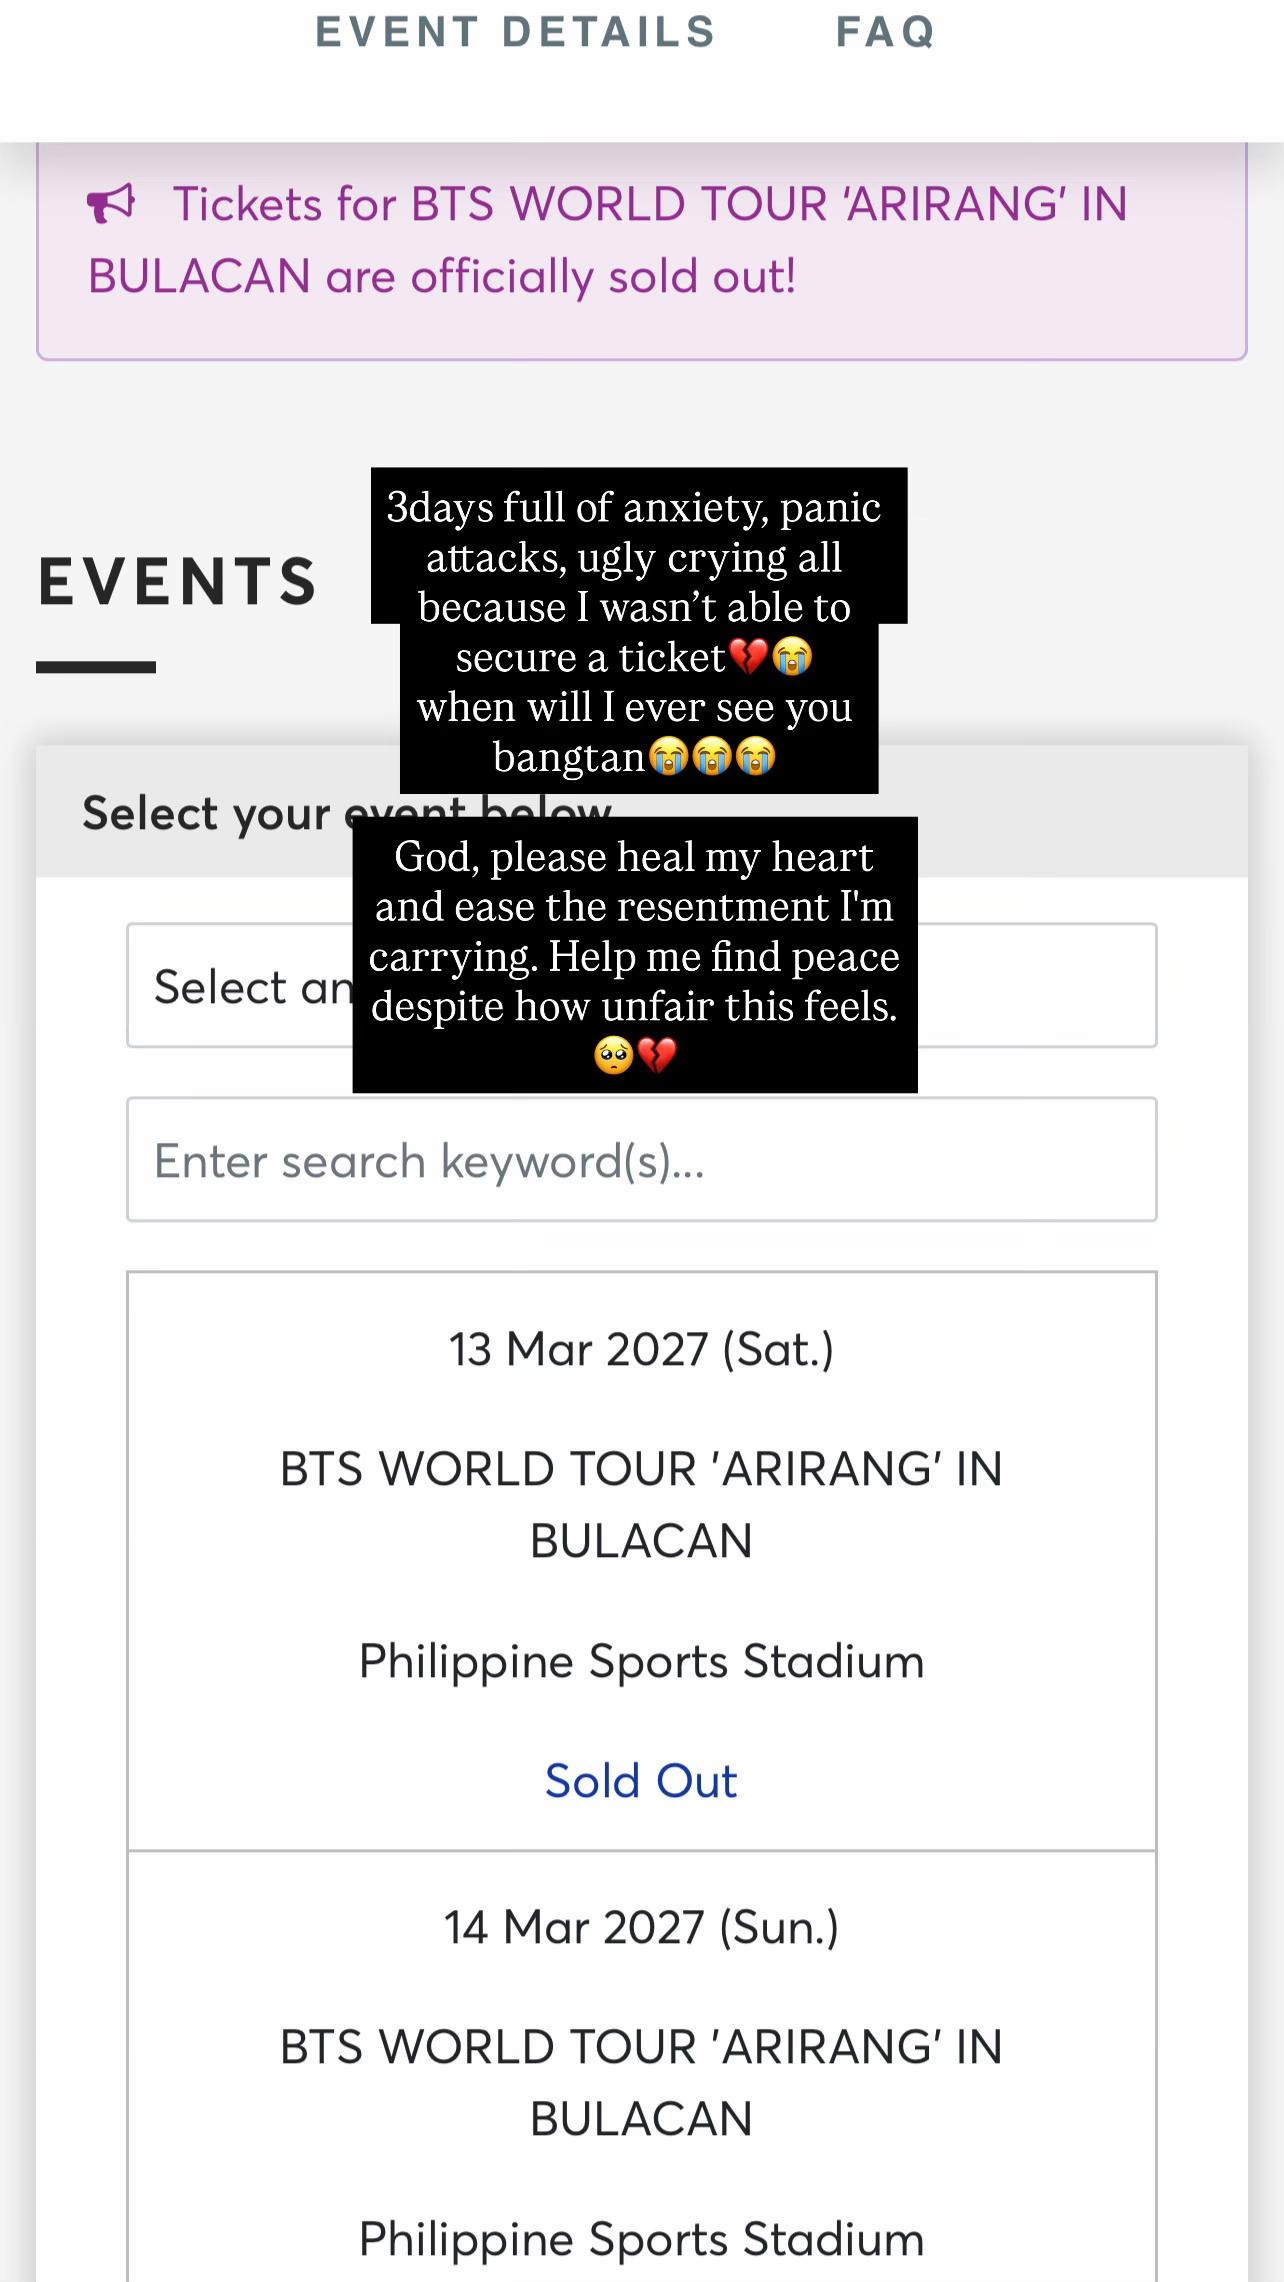The height and width of the screenshot is (2282, 1284).
Task: Click the pleading face emoji in prayer text
Action: point(613,1055)
